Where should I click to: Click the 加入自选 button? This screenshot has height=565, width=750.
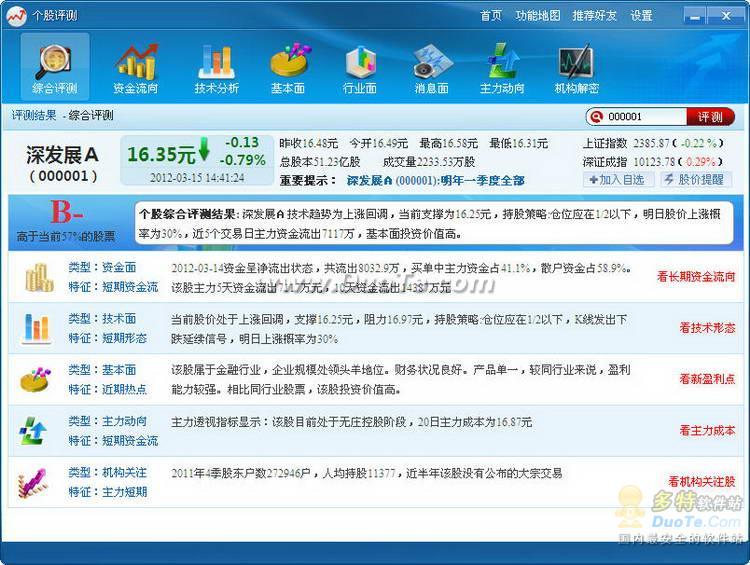coord(617,180)
